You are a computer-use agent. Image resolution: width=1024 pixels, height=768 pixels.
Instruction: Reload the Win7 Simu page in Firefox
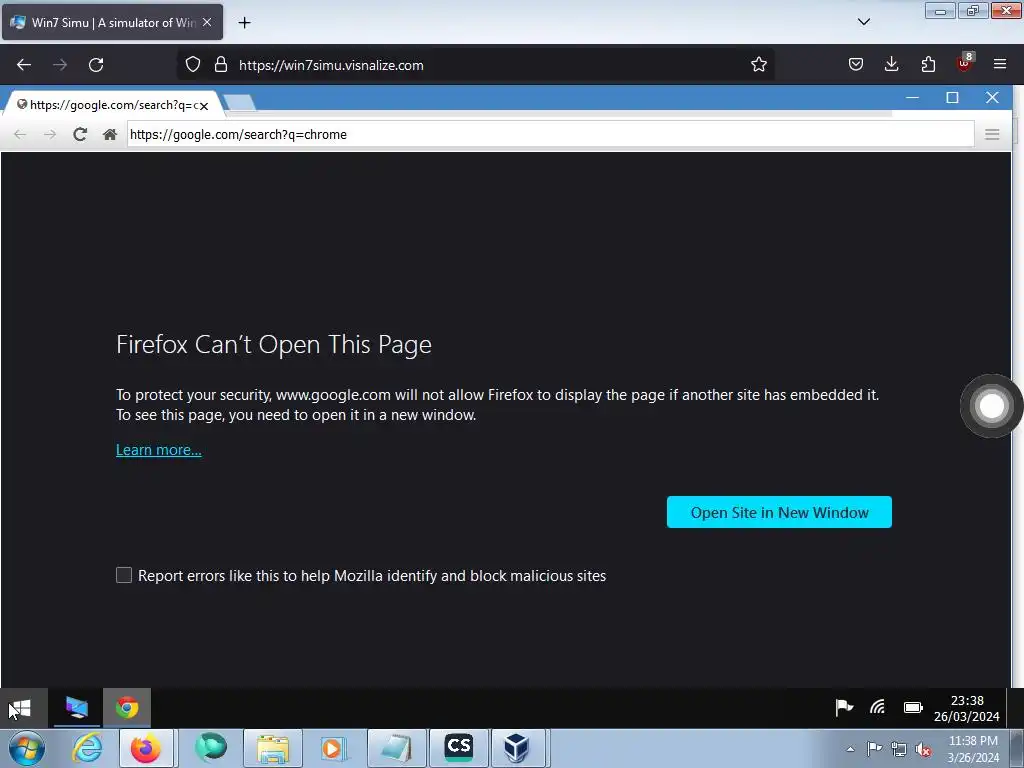[x=96, y=65]
